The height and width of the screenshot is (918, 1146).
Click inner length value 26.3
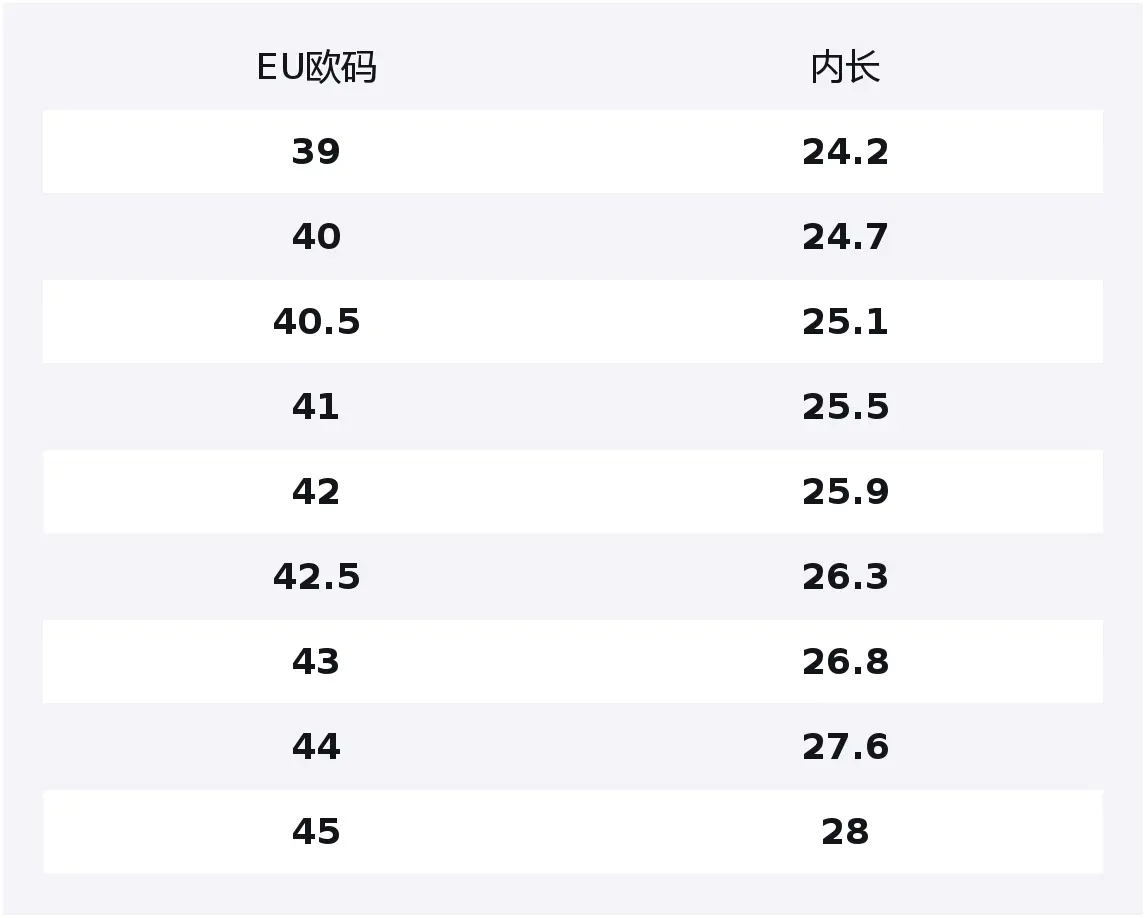(x=845, y=577)
